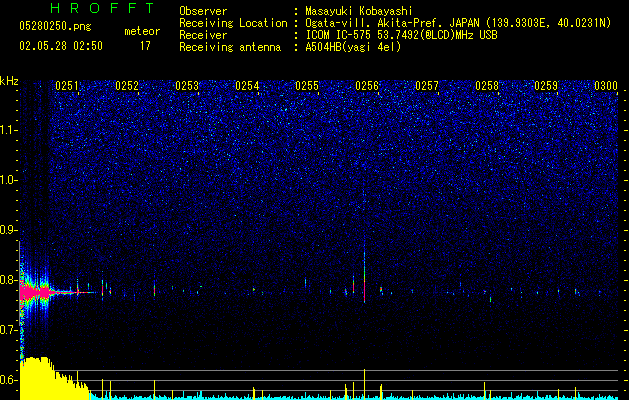Click the Observer label
This screenshot has width=629, height=400.
203,11
